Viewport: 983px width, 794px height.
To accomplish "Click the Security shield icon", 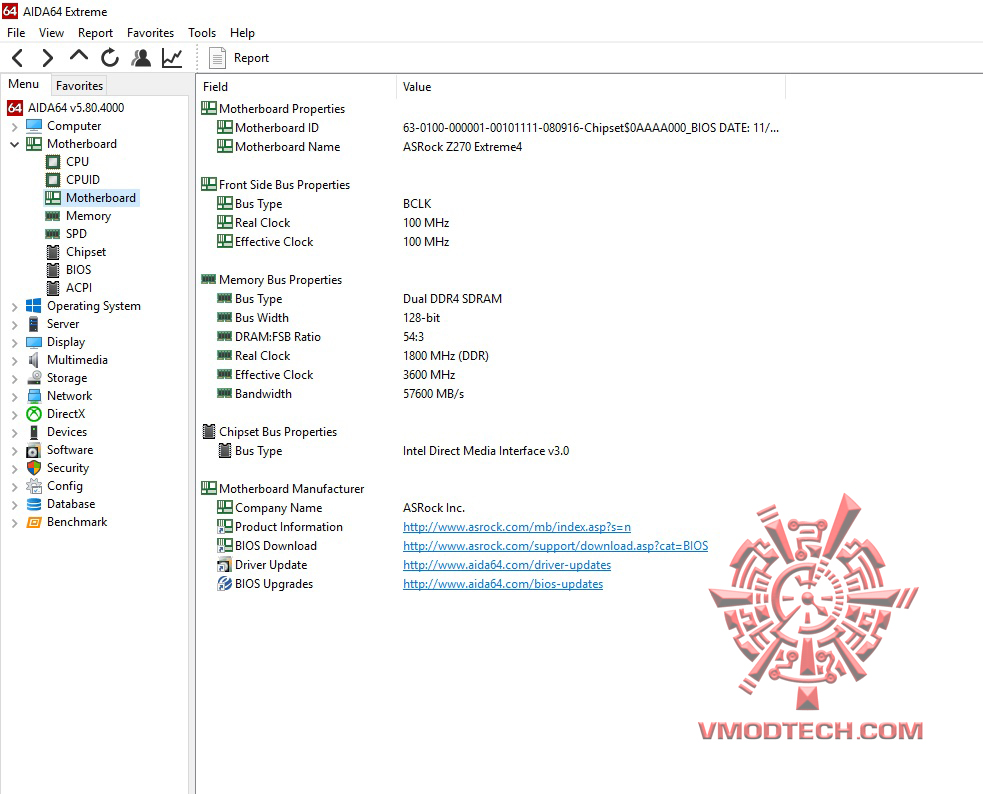I will click(x=34, y=468).
